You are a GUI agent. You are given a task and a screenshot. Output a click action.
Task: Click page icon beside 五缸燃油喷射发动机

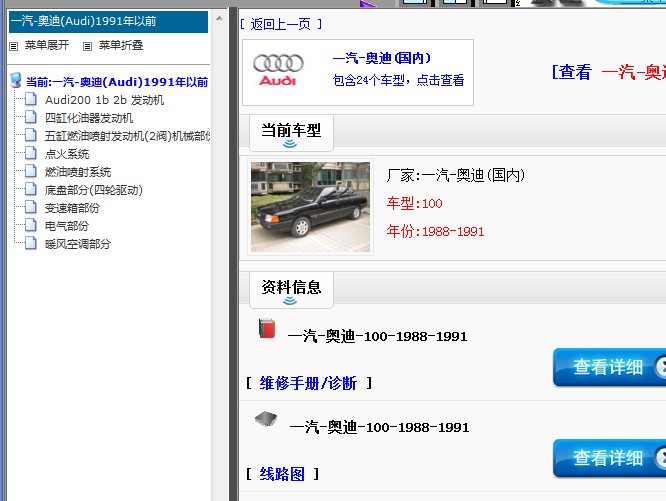(x=31, y=135)
